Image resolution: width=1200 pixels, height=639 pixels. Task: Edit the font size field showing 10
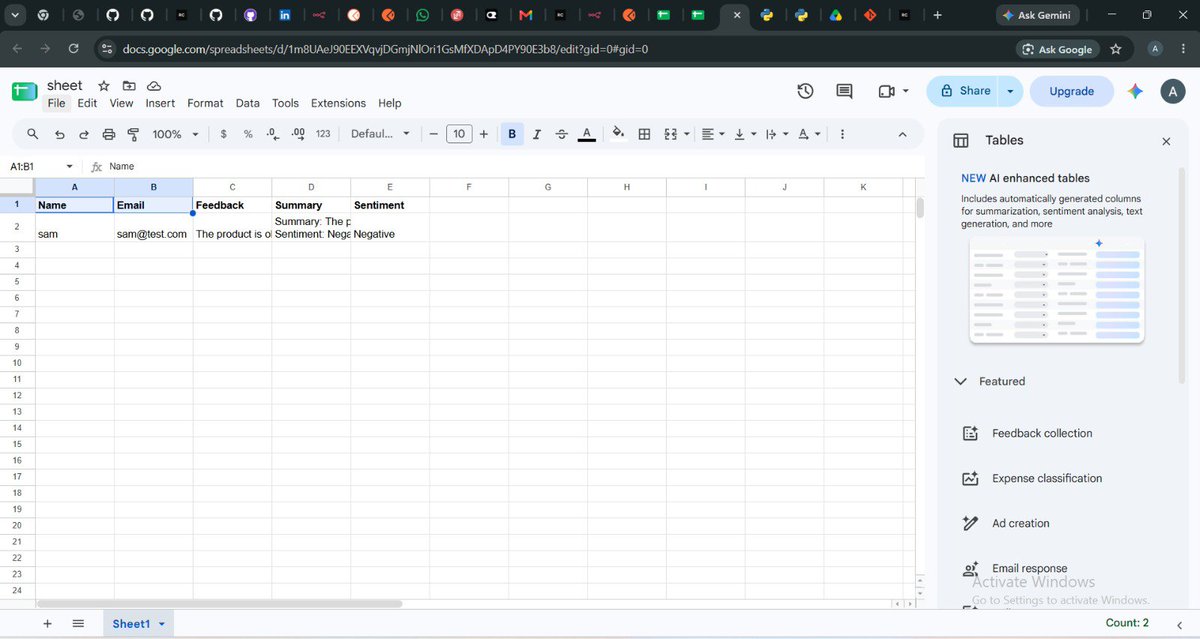coord(459,134)
